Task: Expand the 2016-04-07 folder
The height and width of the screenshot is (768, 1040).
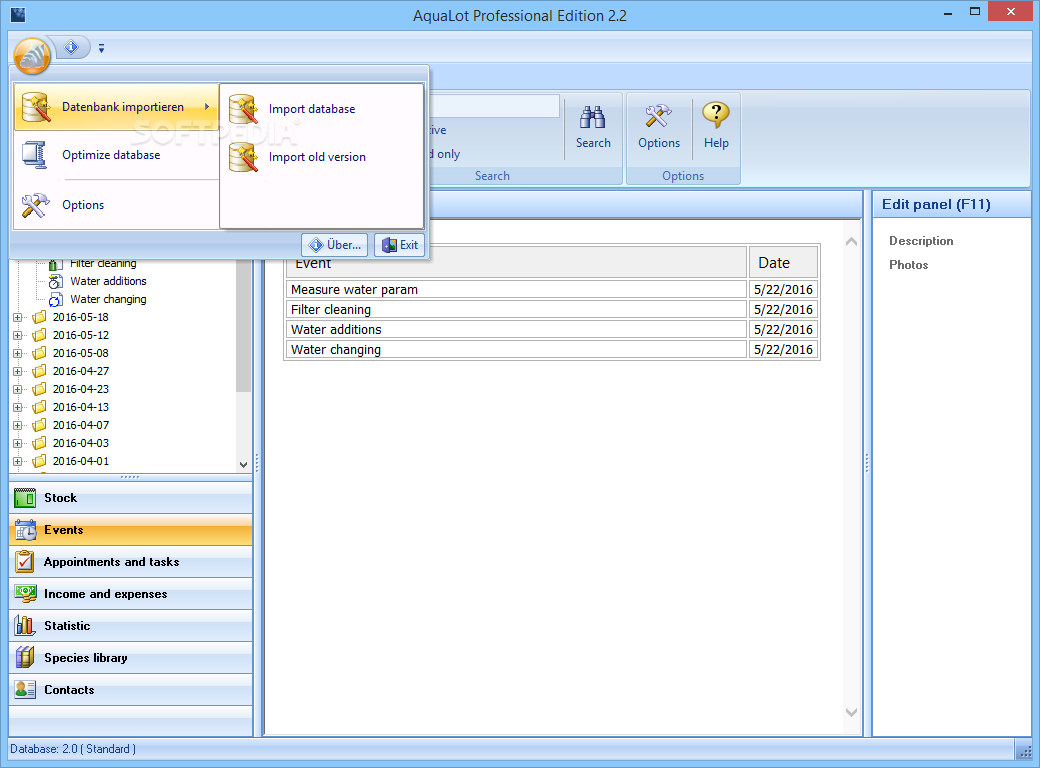Action: pos(18,425)
